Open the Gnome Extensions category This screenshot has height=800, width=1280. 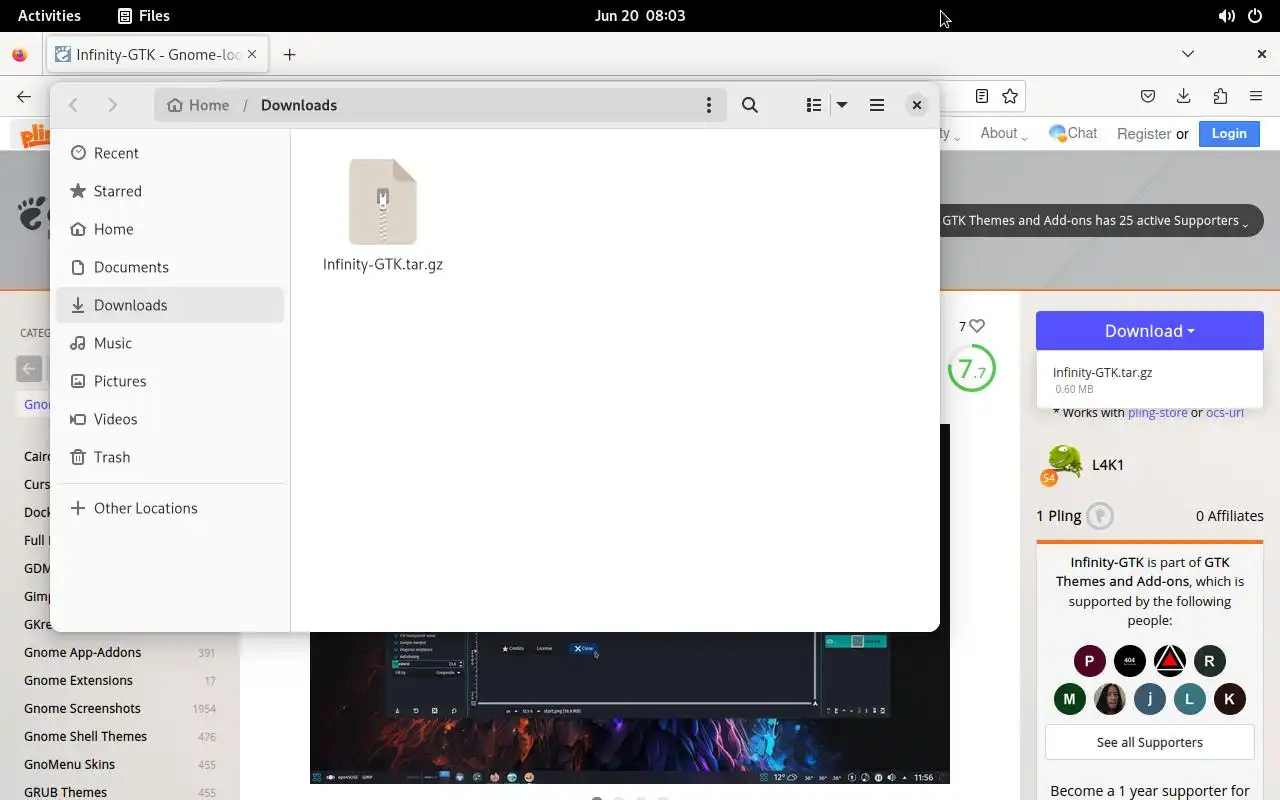click(x=78, y=680)
